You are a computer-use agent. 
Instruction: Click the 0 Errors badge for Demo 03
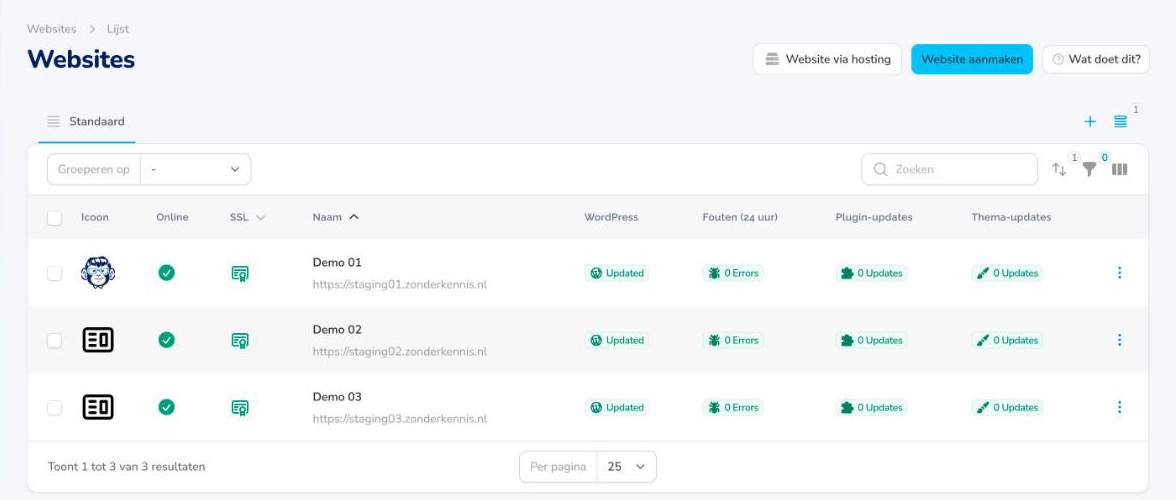tap(733, 407)
